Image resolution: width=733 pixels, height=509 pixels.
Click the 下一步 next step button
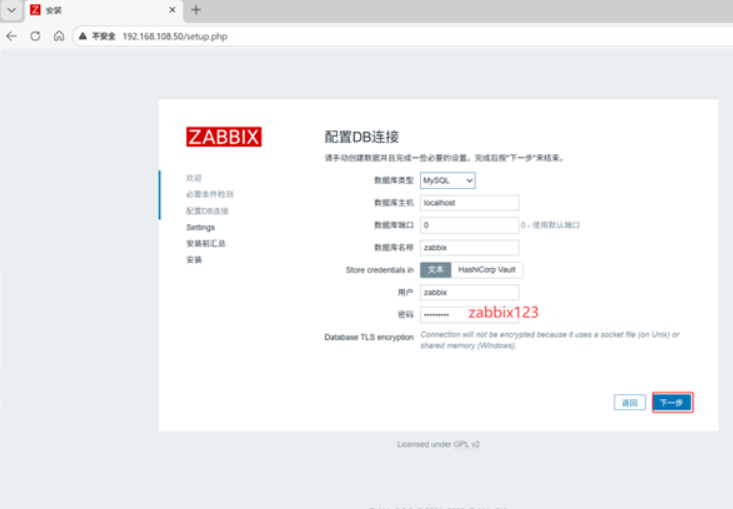pos(672,402)
